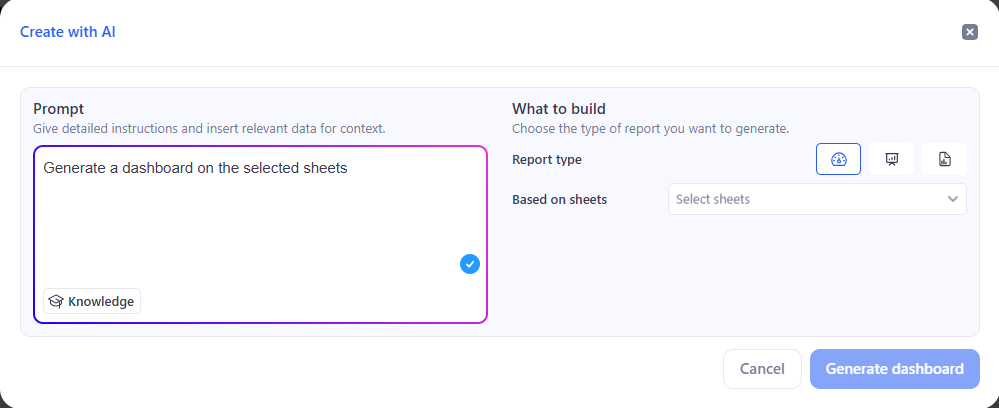Select the Dashboard report type icon

click(838, 159)
